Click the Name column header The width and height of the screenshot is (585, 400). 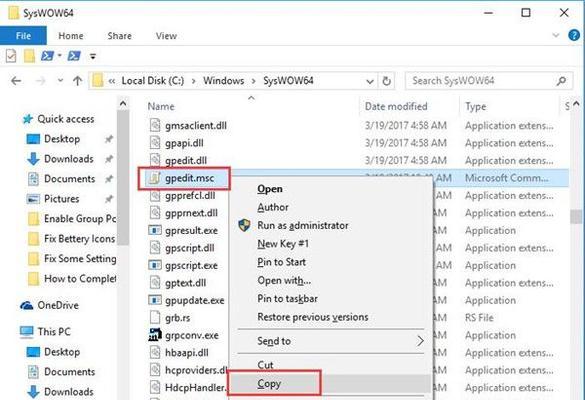(161, 106)
